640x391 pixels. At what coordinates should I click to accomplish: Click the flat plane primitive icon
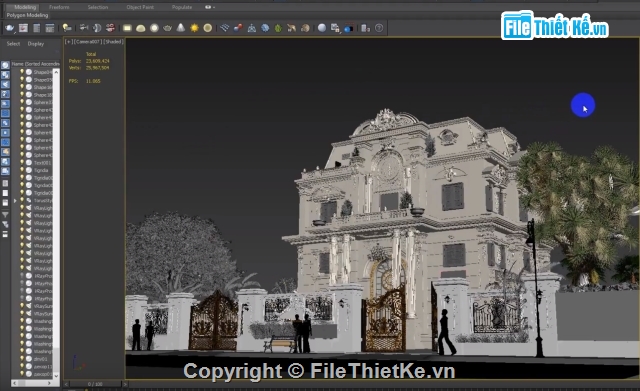coord(127,28)
